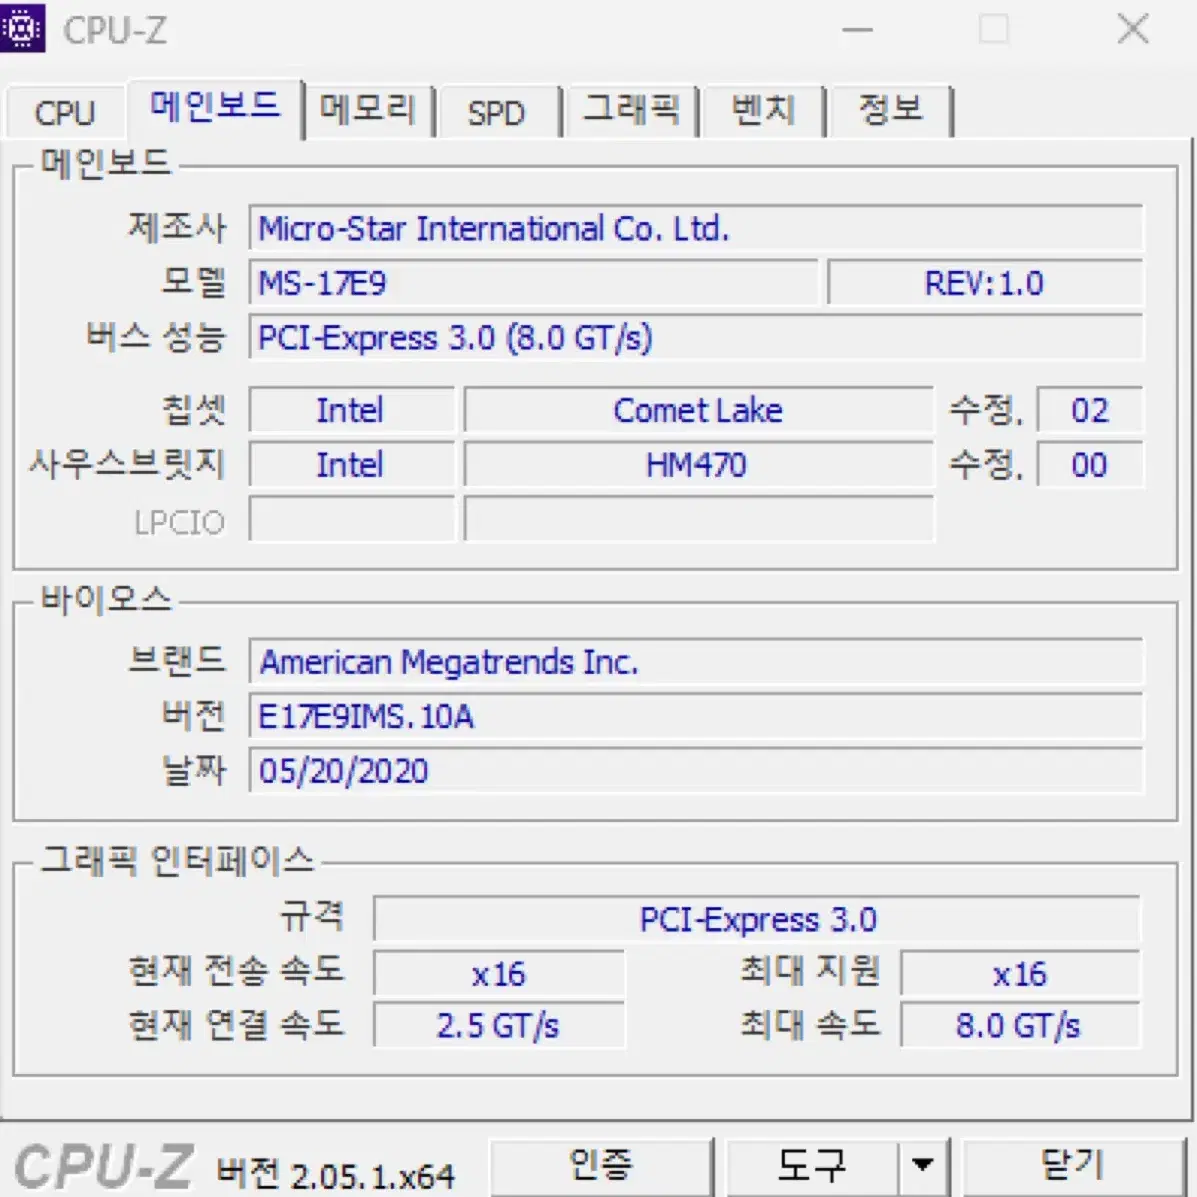Click the 2.5 GT/s current link speed
Image resolution: width=1197 pixels, height=1197 pixels.
pyautogui.click(x=499, y=1026)
